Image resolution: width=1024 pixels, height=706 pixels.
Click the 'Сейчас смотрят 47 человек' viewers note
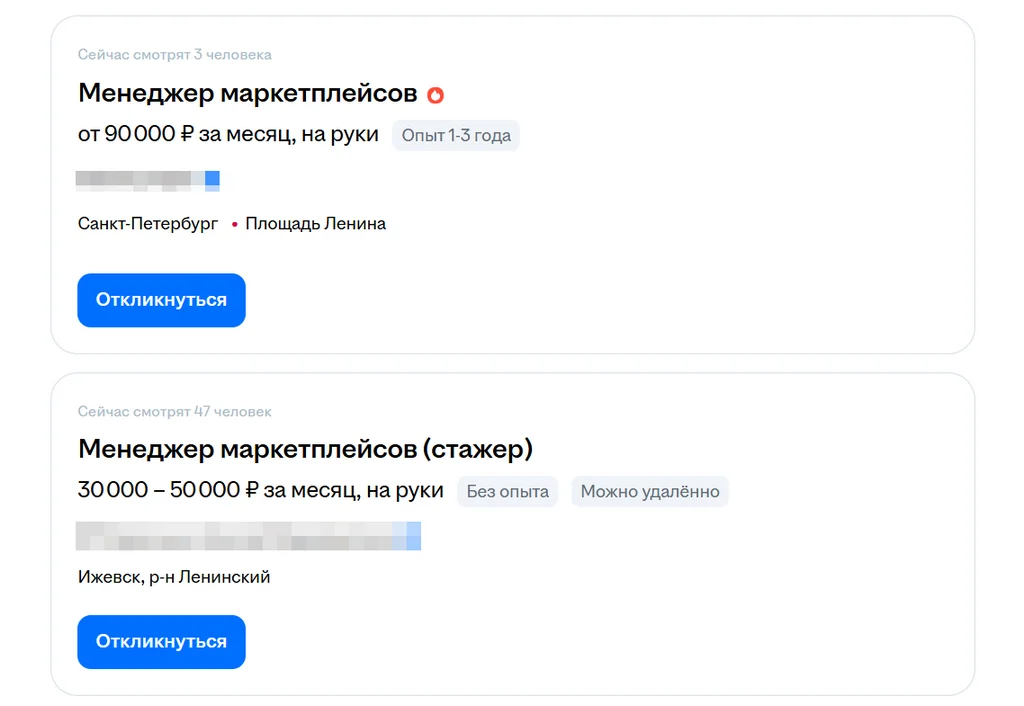pos(175,412)
